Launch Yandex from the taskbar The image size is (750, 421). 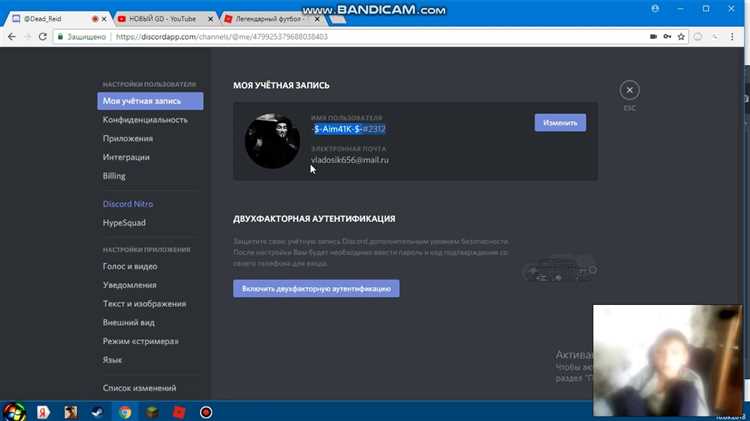[x=43, y=412]
